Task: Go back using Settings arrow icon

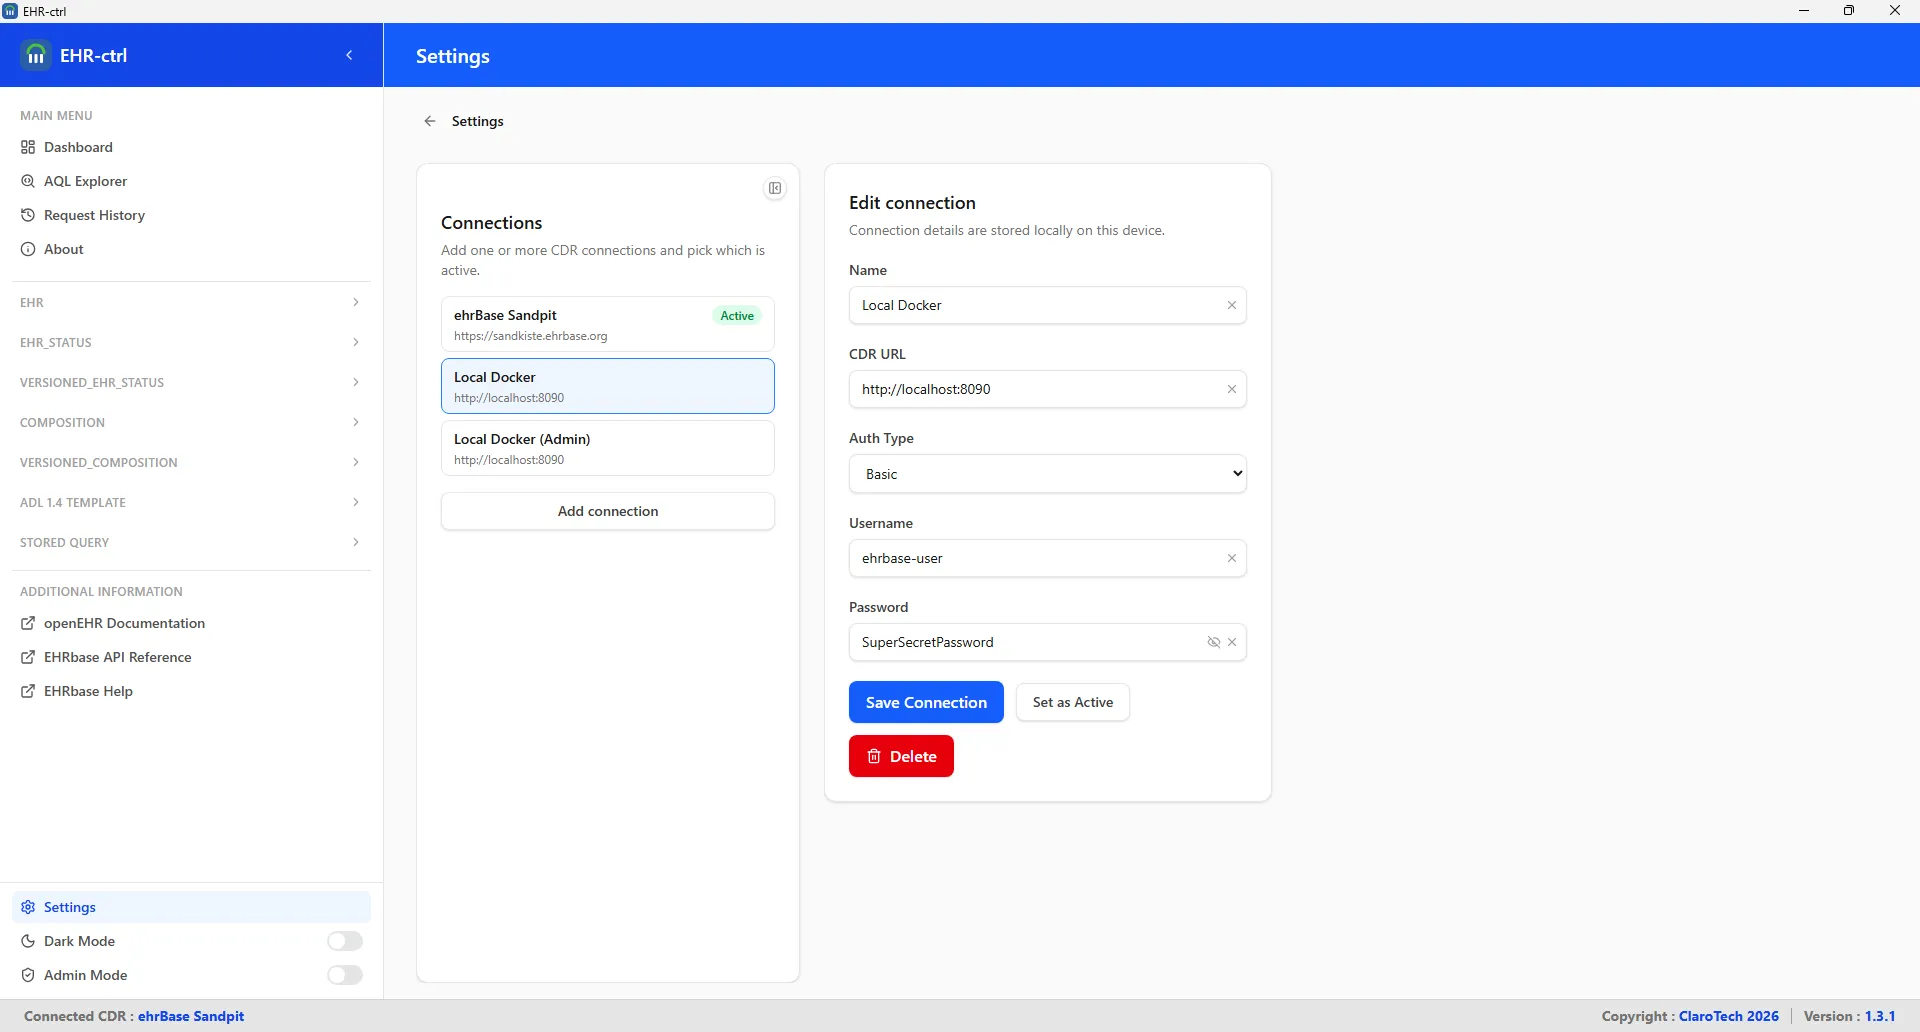Action: 430,121
